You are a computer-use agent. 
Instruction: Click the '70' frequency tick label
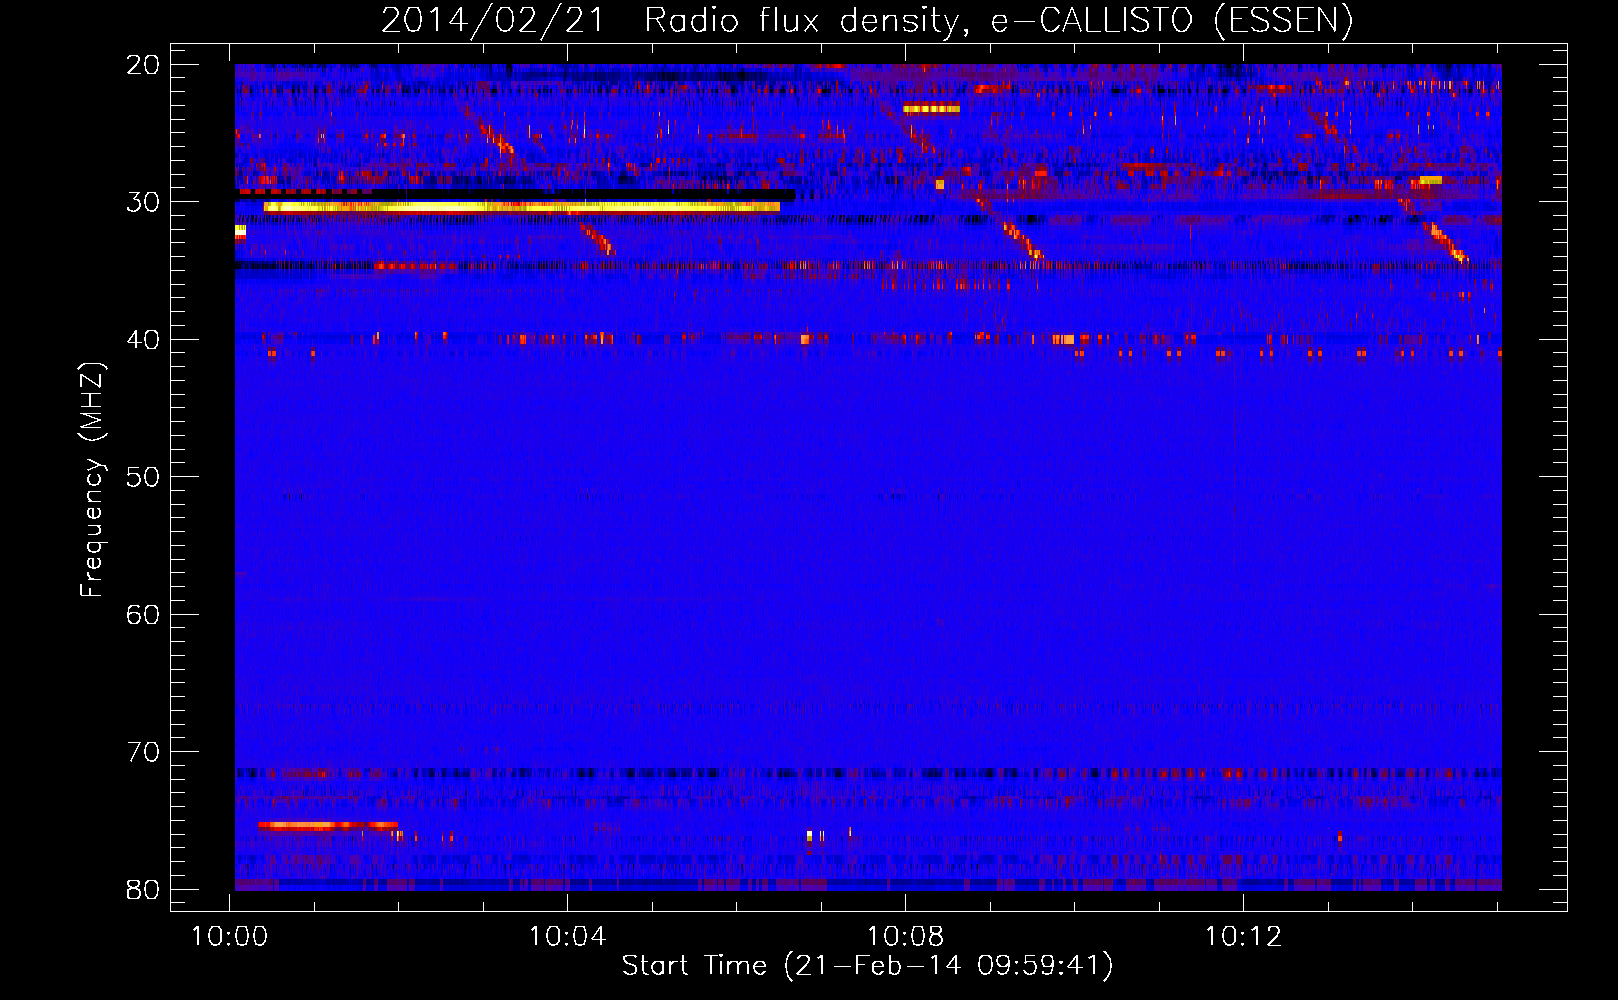(x=143, y=752)
